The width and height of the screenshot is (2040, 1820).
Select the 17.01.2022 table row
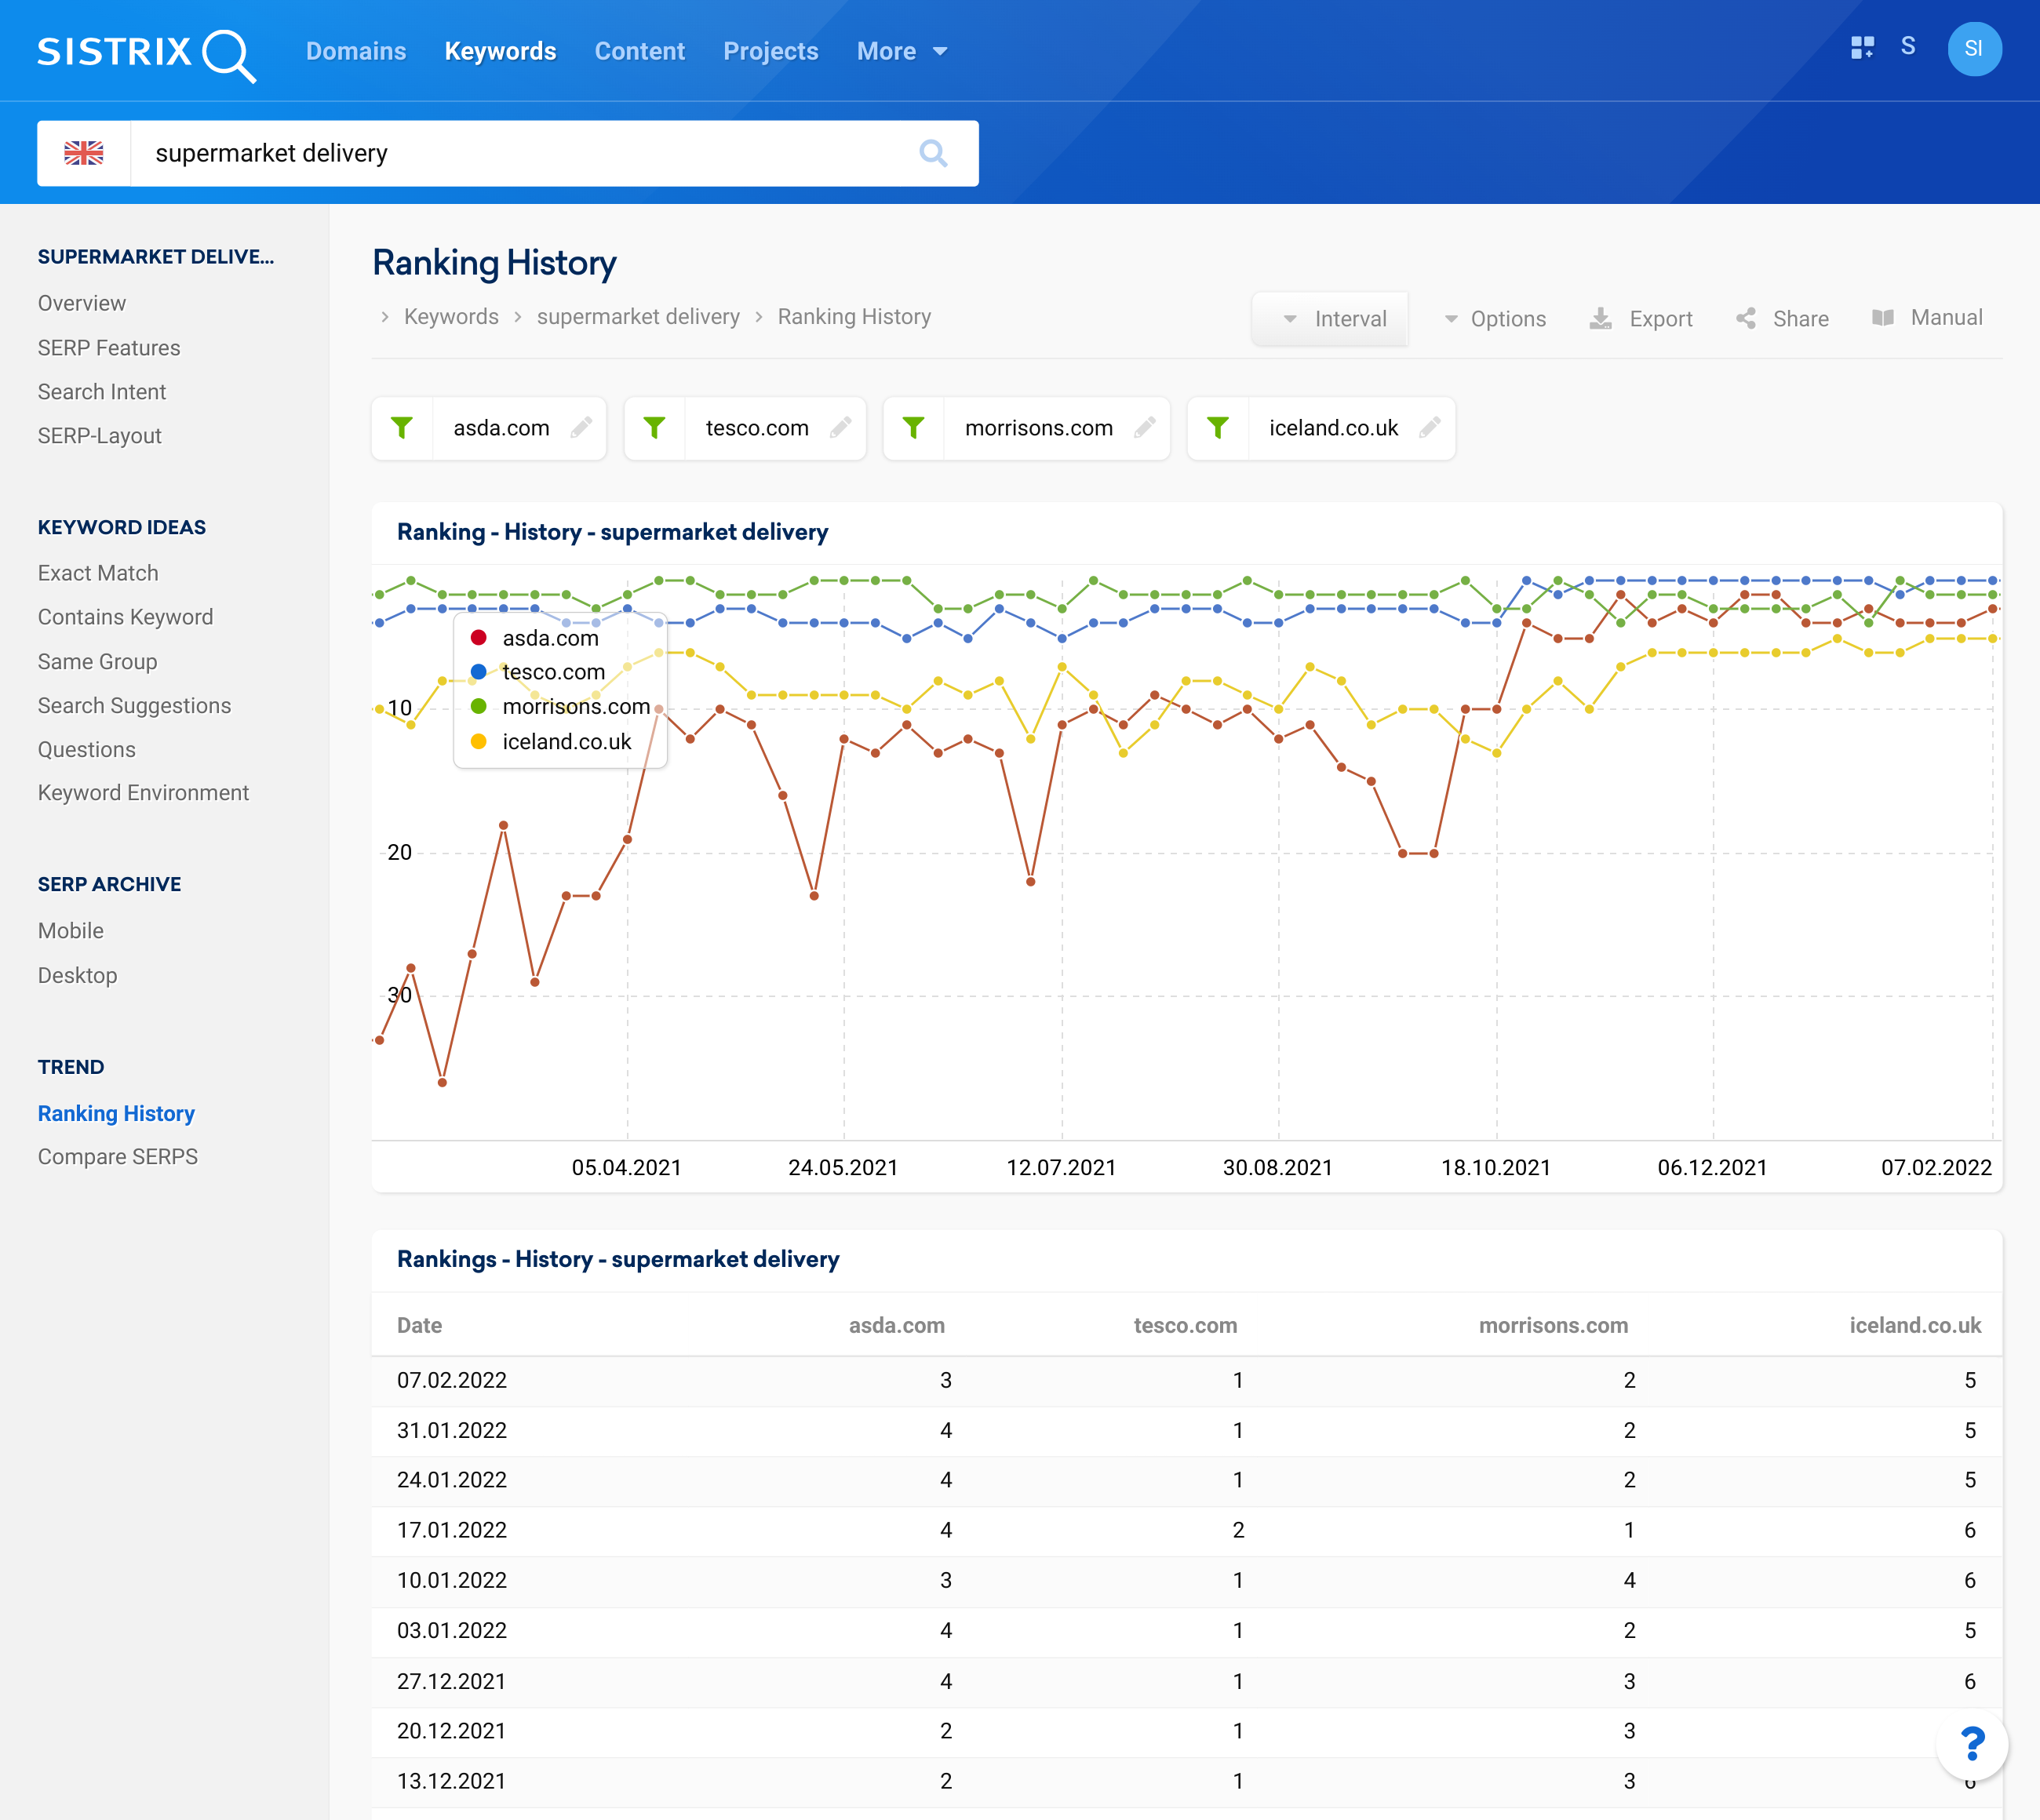(x=1186, y=1531)
